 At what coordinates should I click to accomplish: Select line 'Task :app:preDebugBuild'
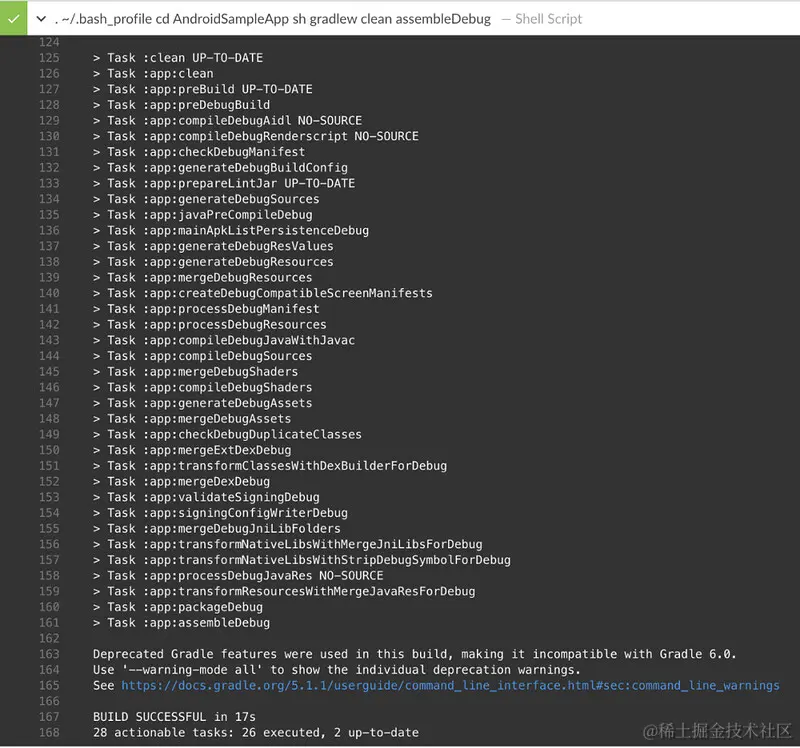click(x=181, y=105)
